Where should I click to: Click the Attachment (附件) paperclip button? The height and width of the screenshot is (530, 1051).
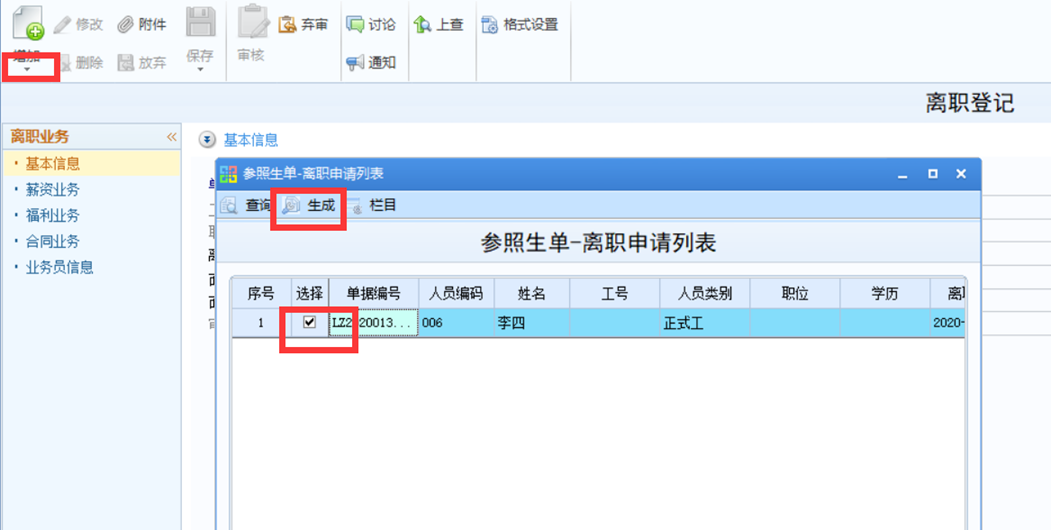(x=141, y=25)
